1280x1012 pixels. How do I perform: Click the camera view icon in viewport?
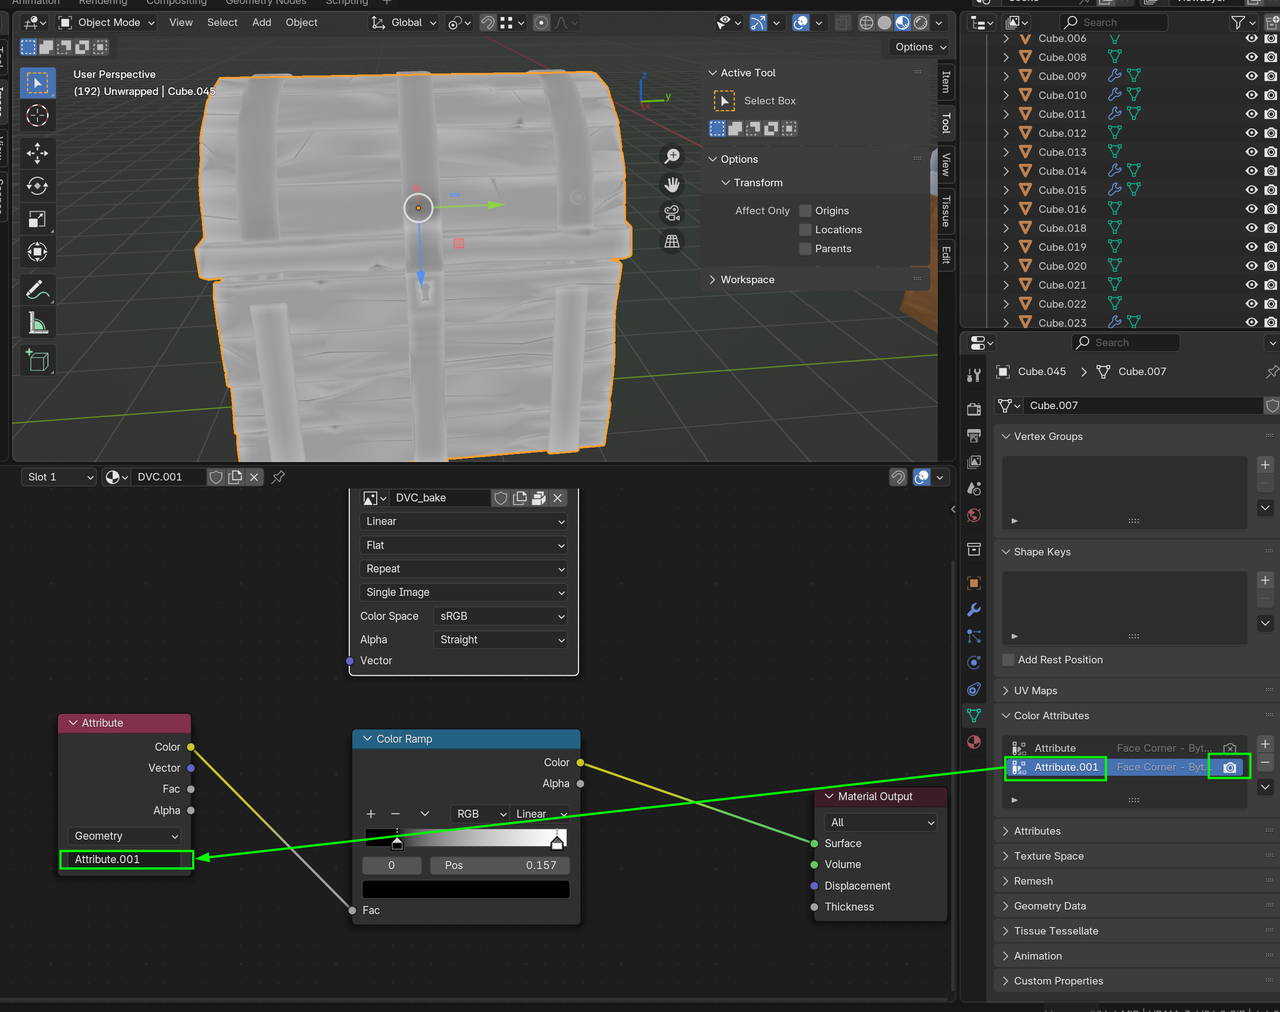tap(672, 213)
